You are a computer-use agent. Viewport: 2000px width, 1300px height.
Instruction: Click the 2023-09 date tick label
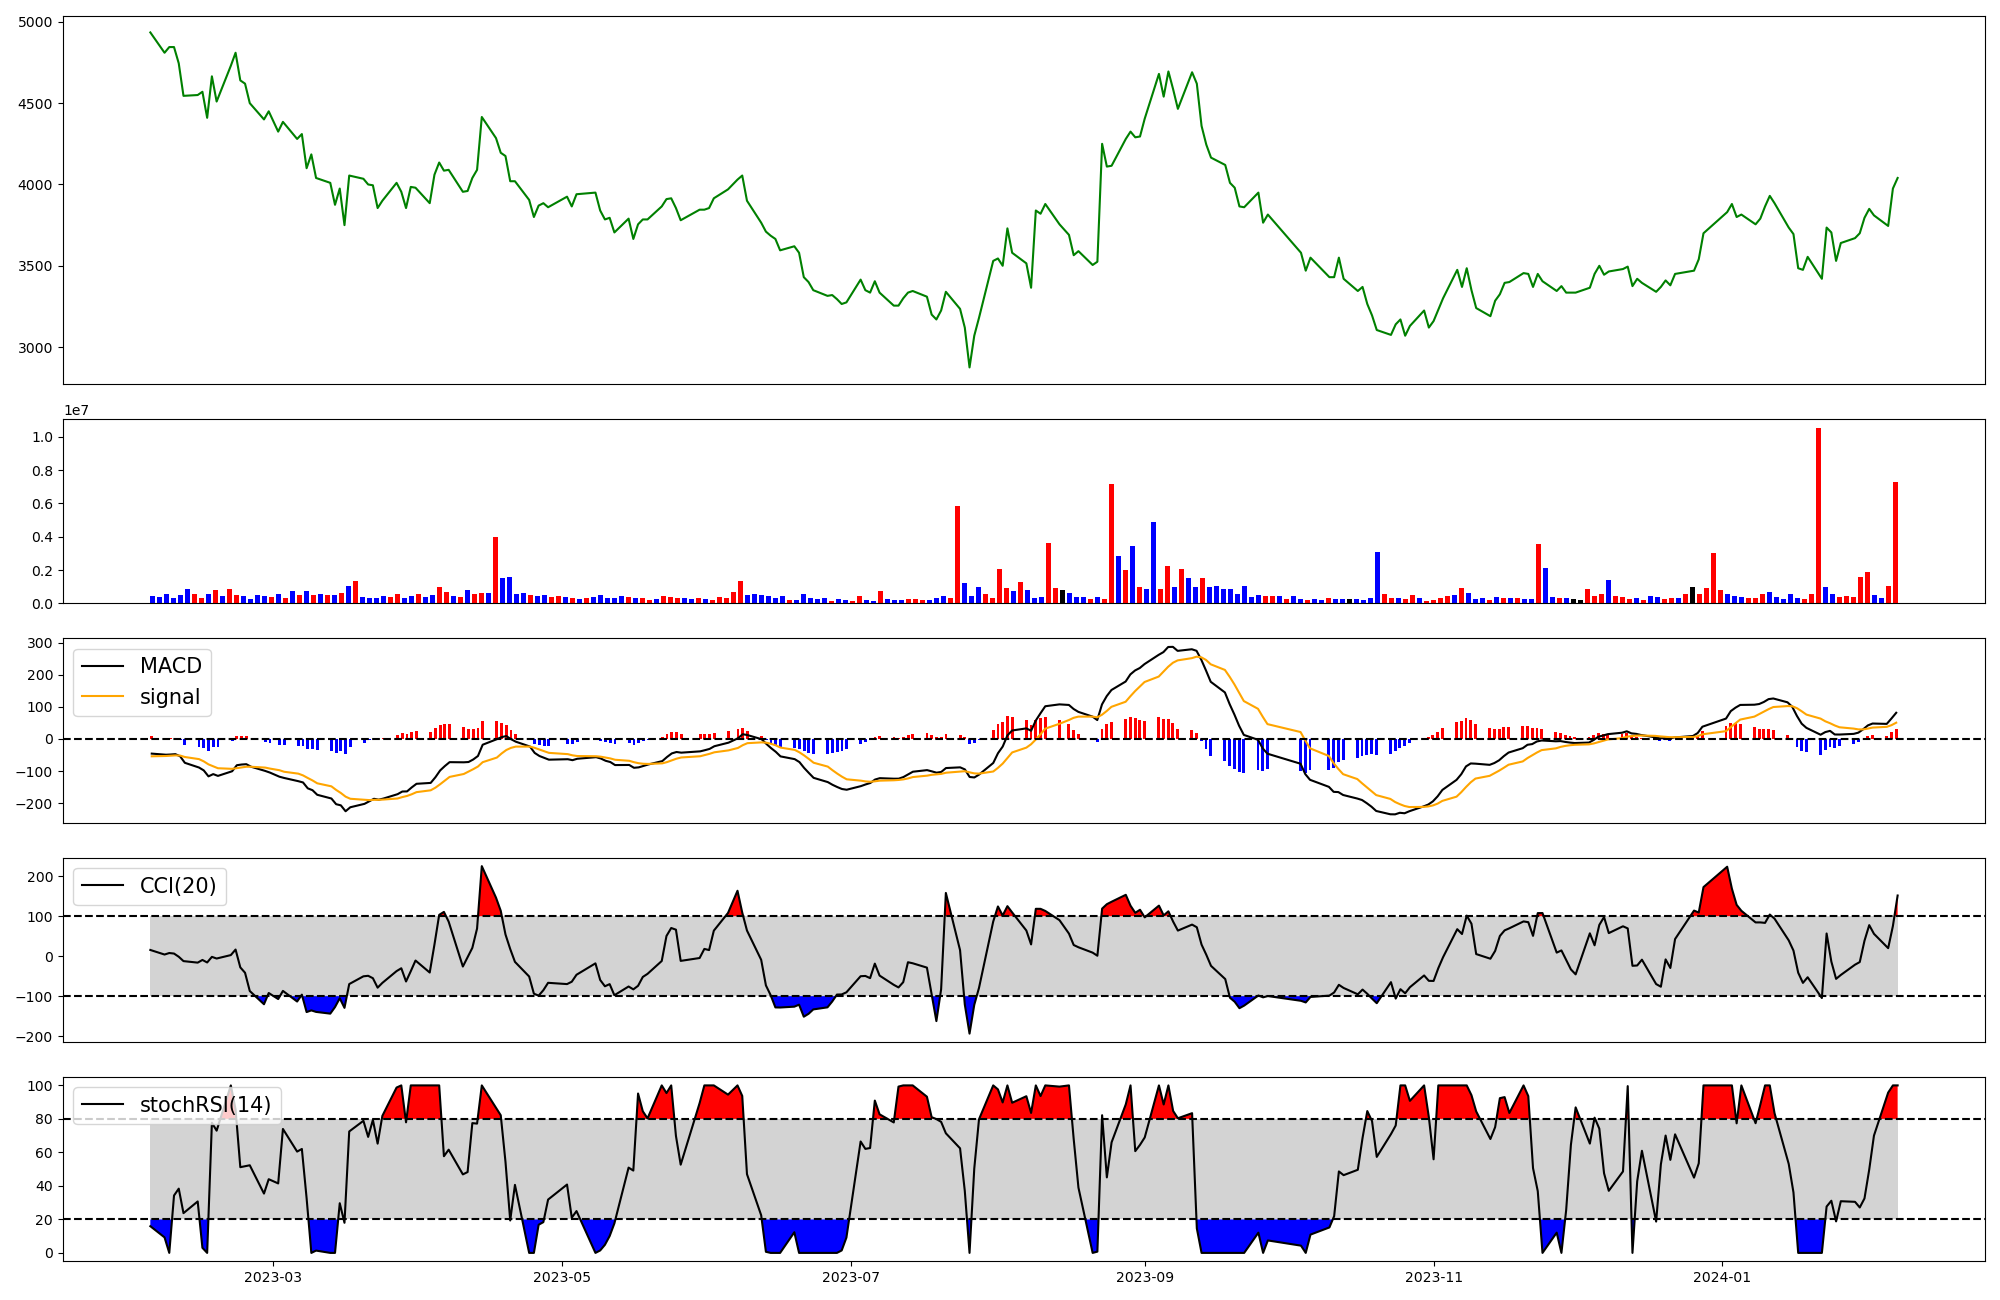pyautogui.click(x=1145, y=1277)
